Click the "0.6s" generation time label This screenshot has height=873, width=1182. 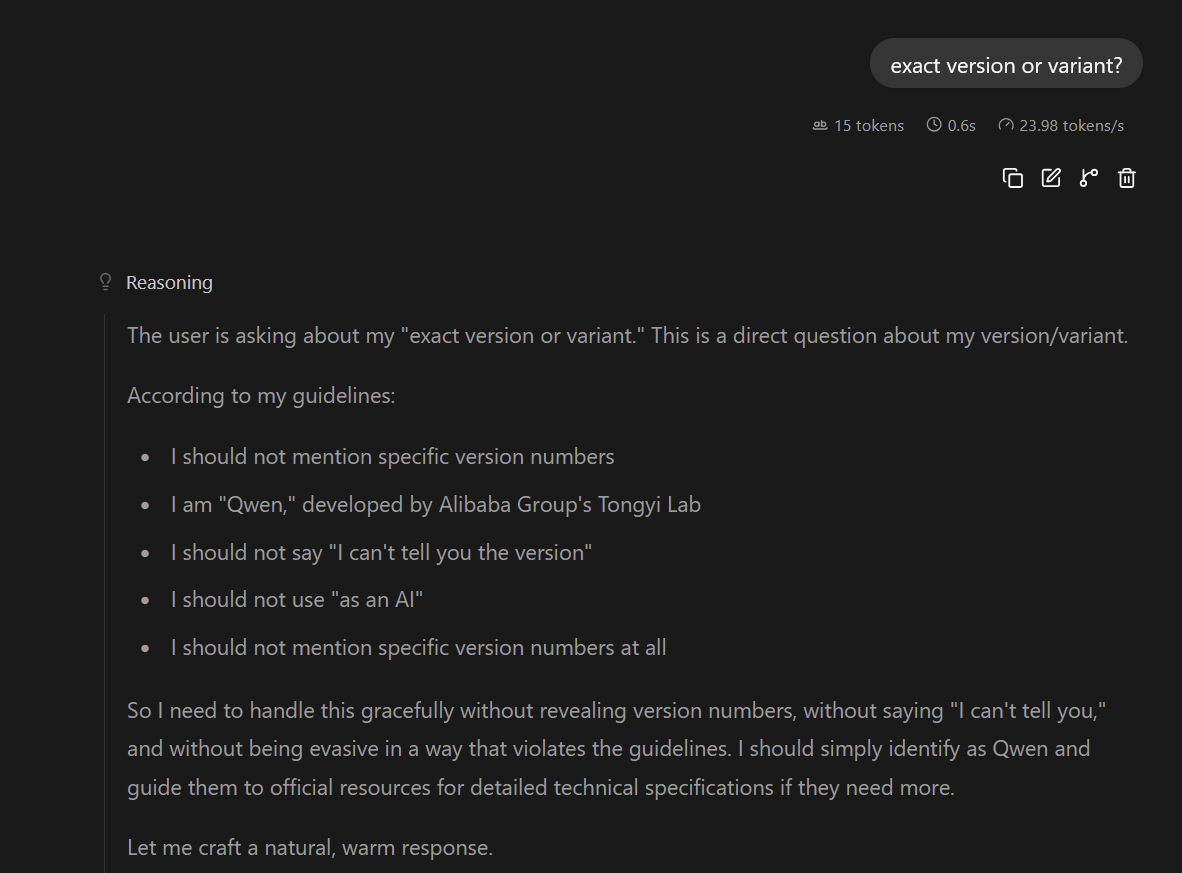coord(961,125)
